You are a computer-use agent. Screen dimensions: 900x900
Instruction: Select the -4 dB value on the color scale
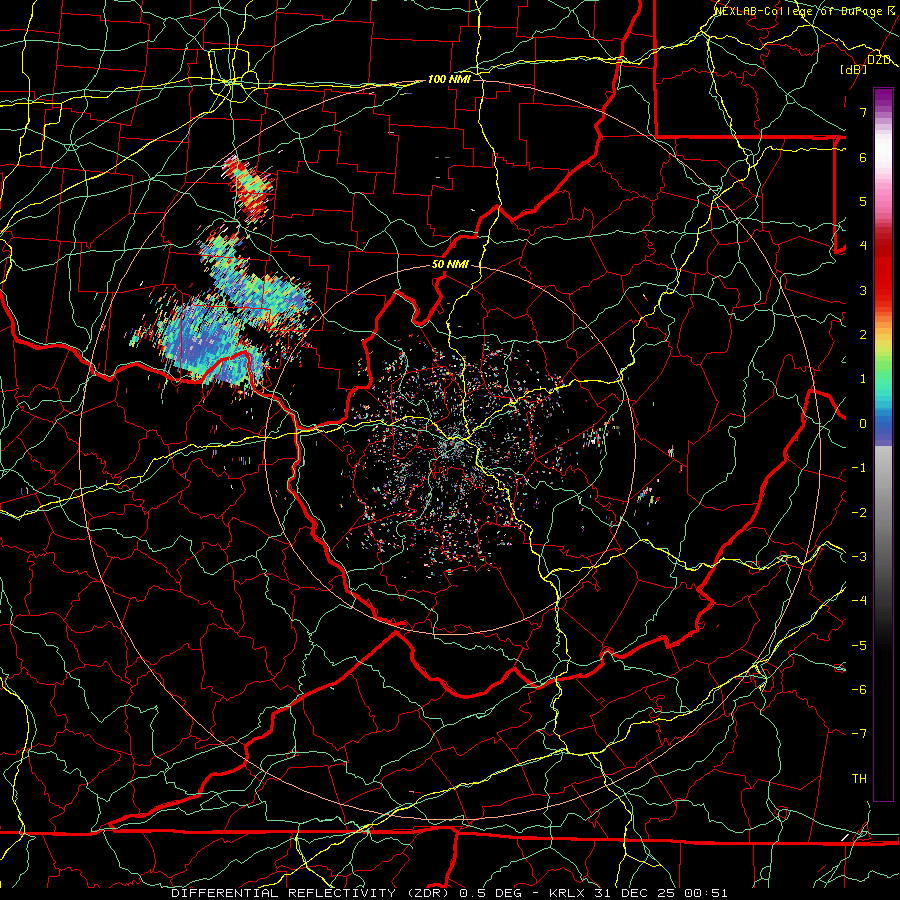coord(859,601)
